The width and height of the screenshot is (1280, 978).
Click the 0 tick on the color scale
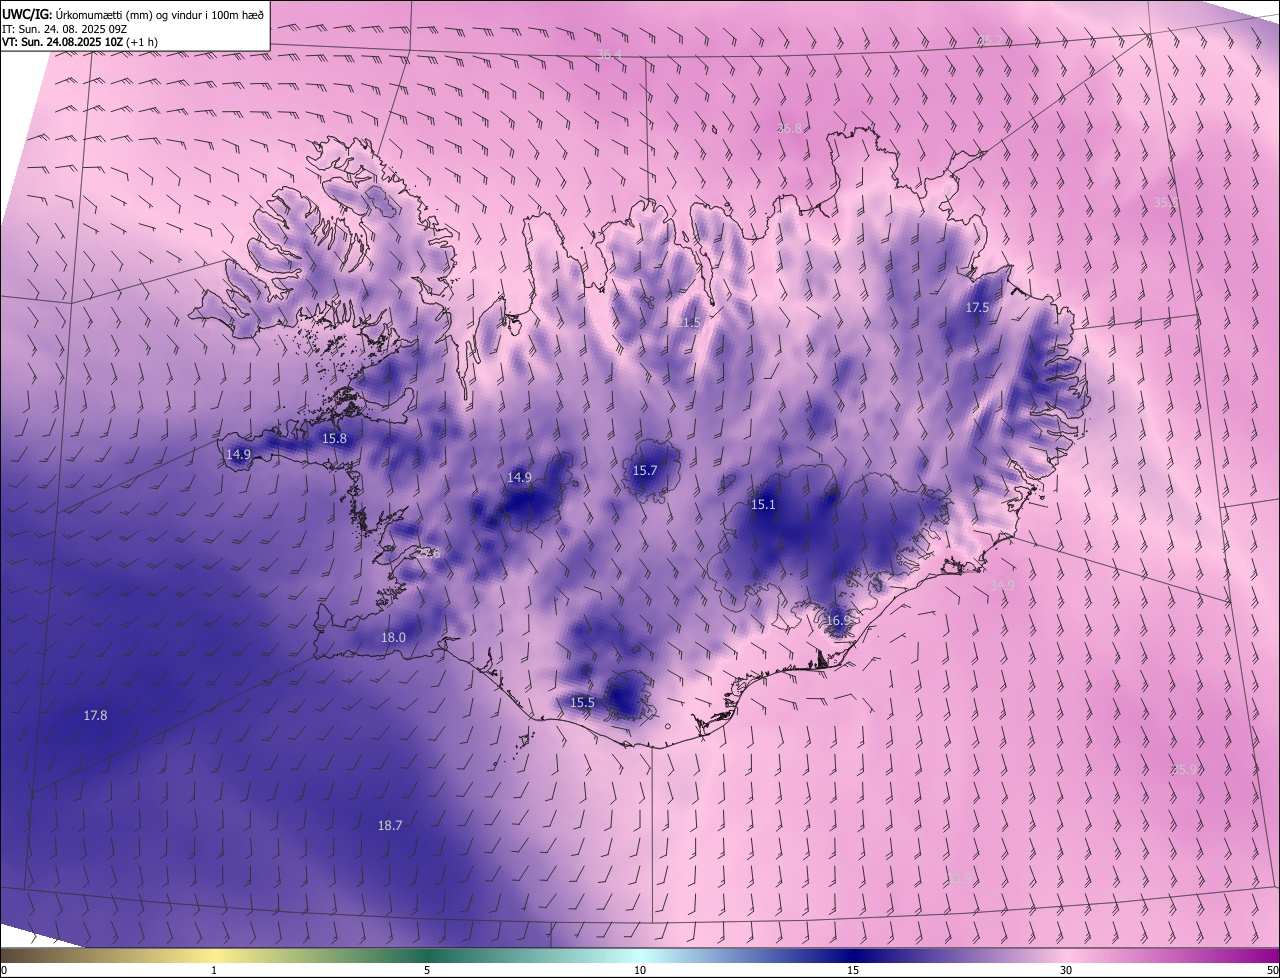(x=4, y=970)
